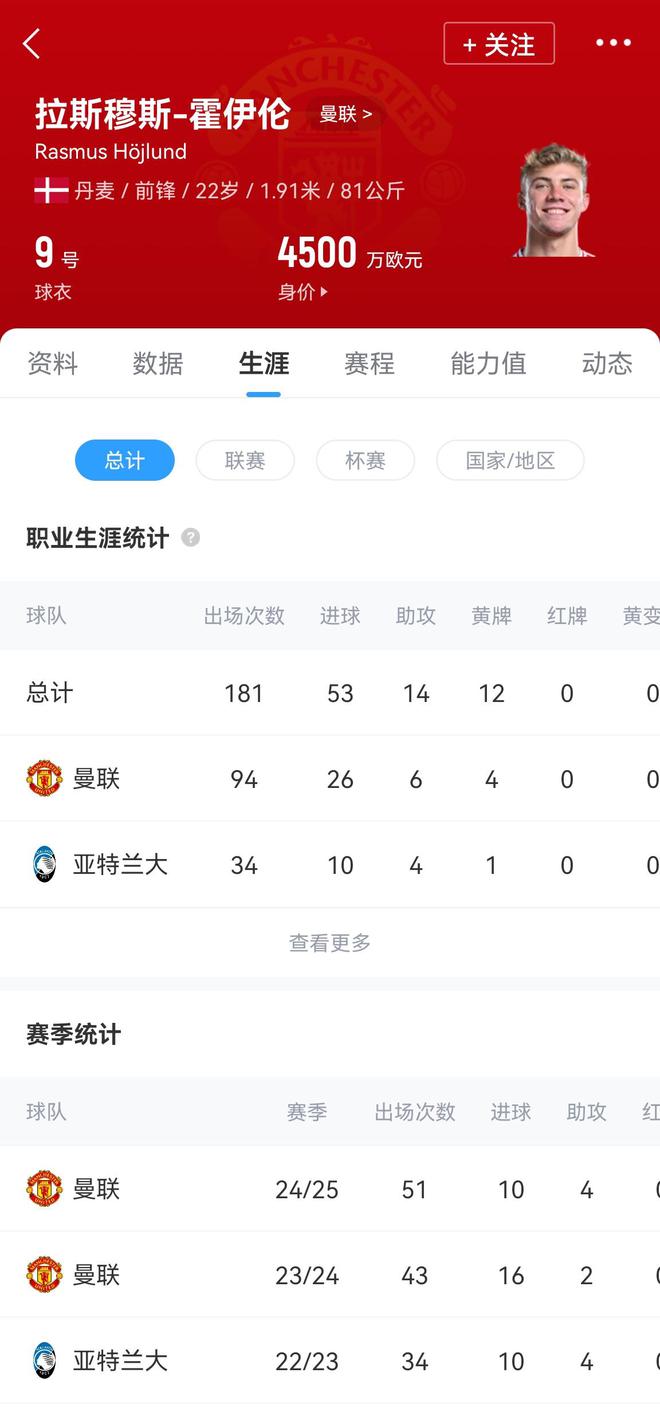This screenshot has height=1408, width=660.
Task: Tap the Denmark flag icon
Action: pyautogui.click(x=51, y=190)
